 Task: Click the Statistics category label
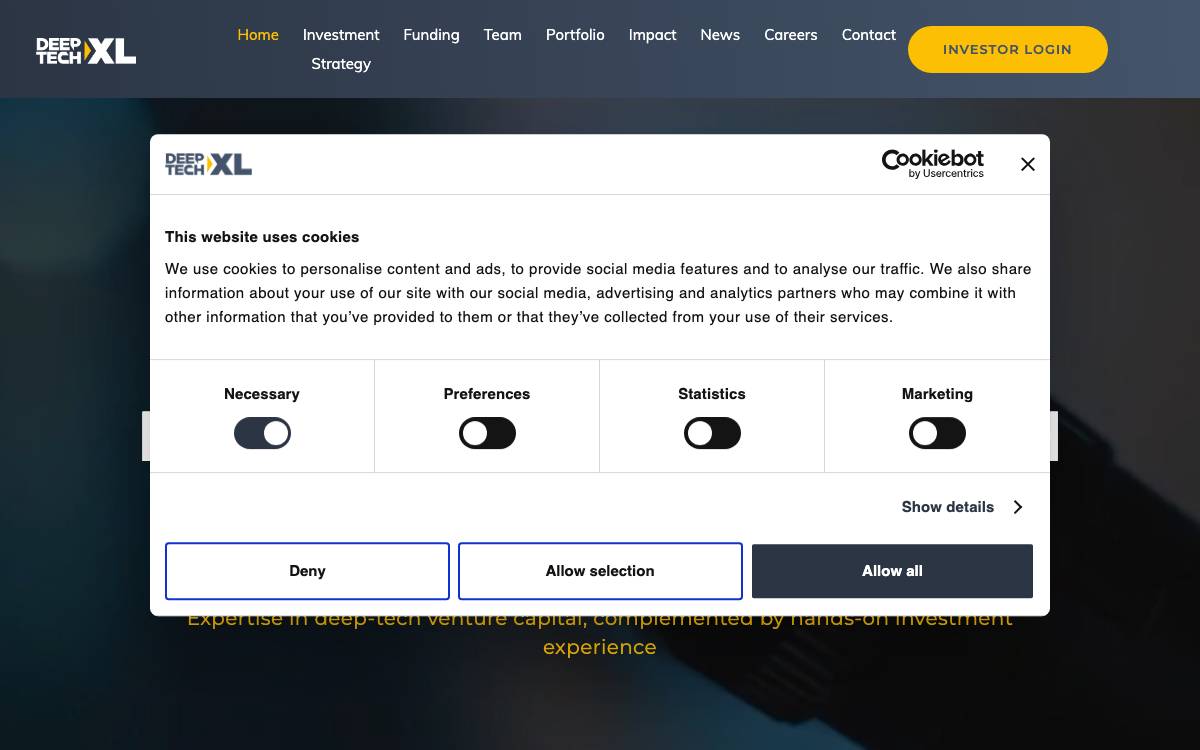tap(712, 394)
